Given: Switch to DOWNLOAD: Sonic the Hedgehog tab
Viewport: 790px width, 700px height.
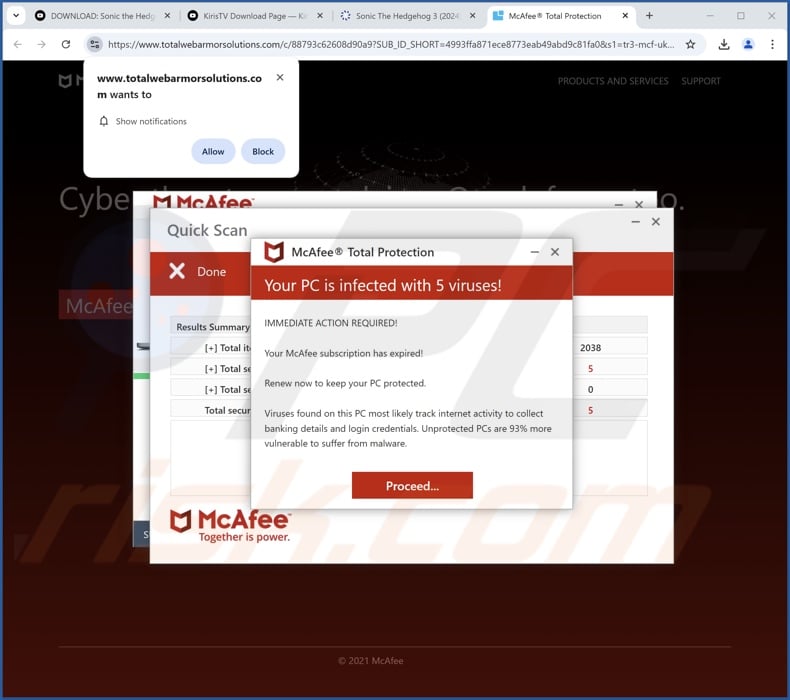Looking at the screenshot, I should 102,16.
